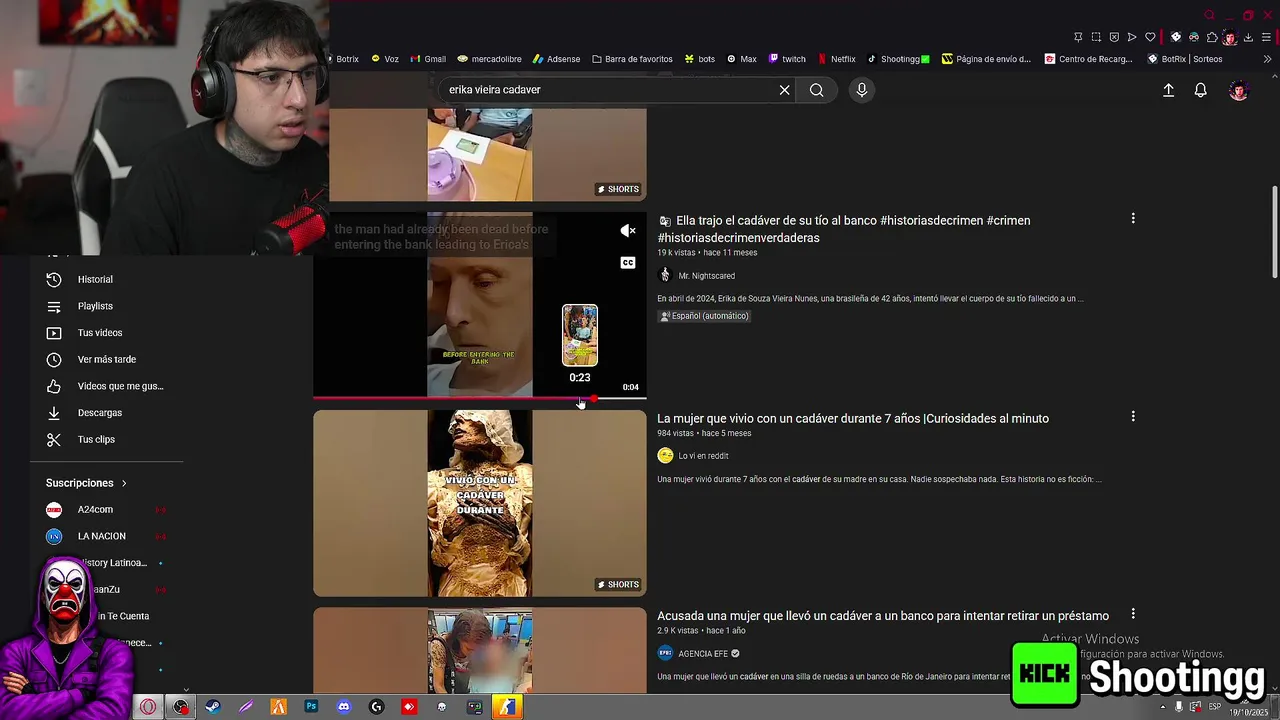
Task: Open Discord from the taskbar
Action: (x=344, y=707)
